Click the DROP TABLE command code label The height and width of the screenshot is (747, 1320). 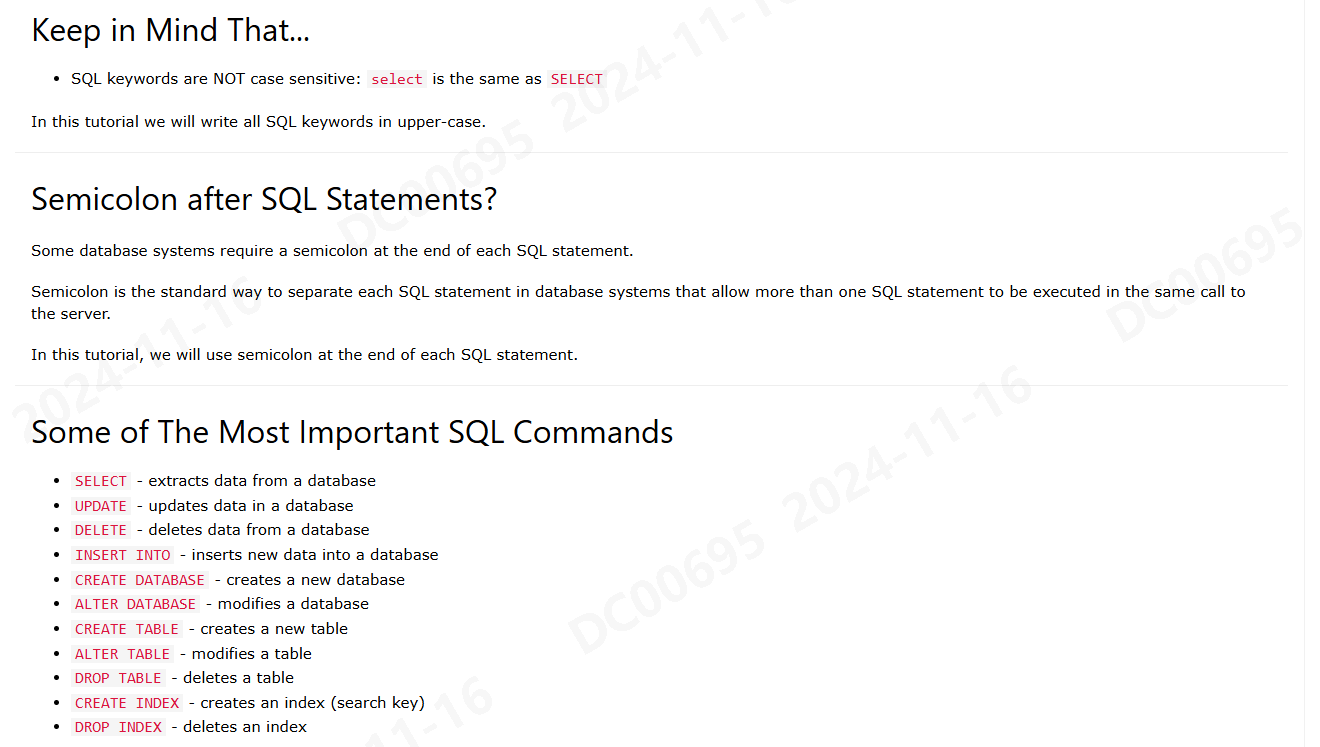click(x=118, y=678)
